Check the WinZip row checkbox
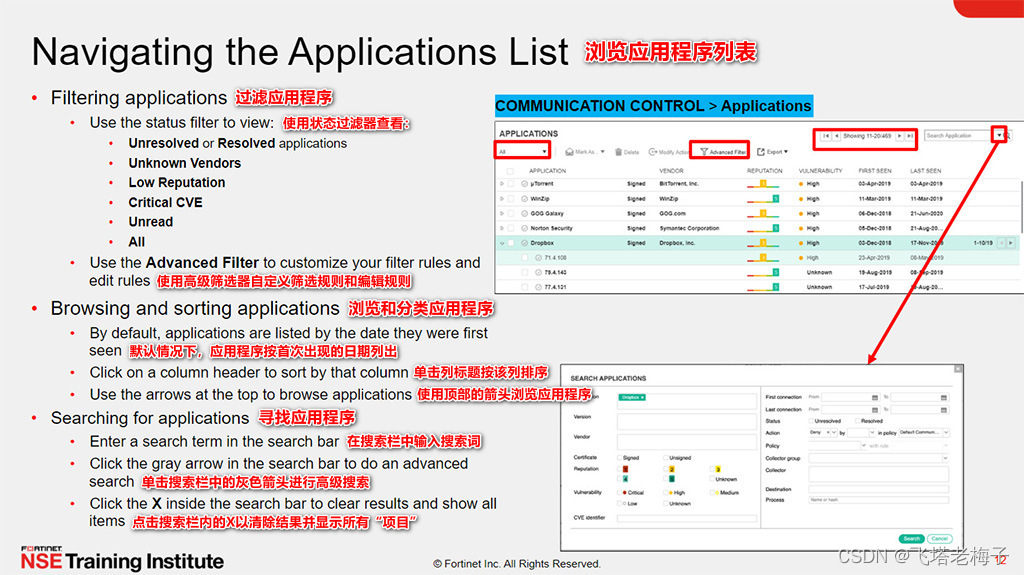The width and height of the screenshot is (1024, 575). tap(511, 199)
